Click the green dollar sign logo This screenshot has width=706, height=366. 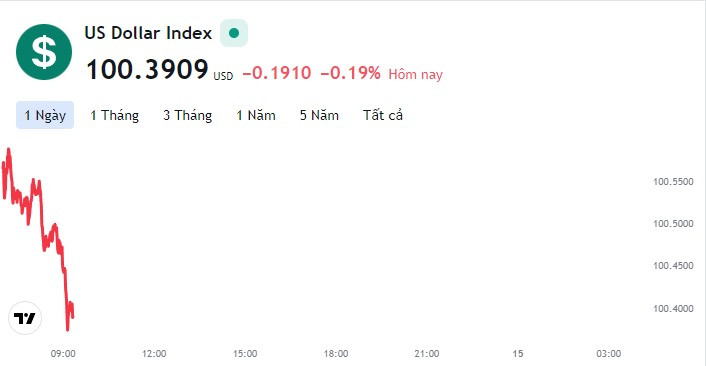pyautogui.click(x=44, y=52)
